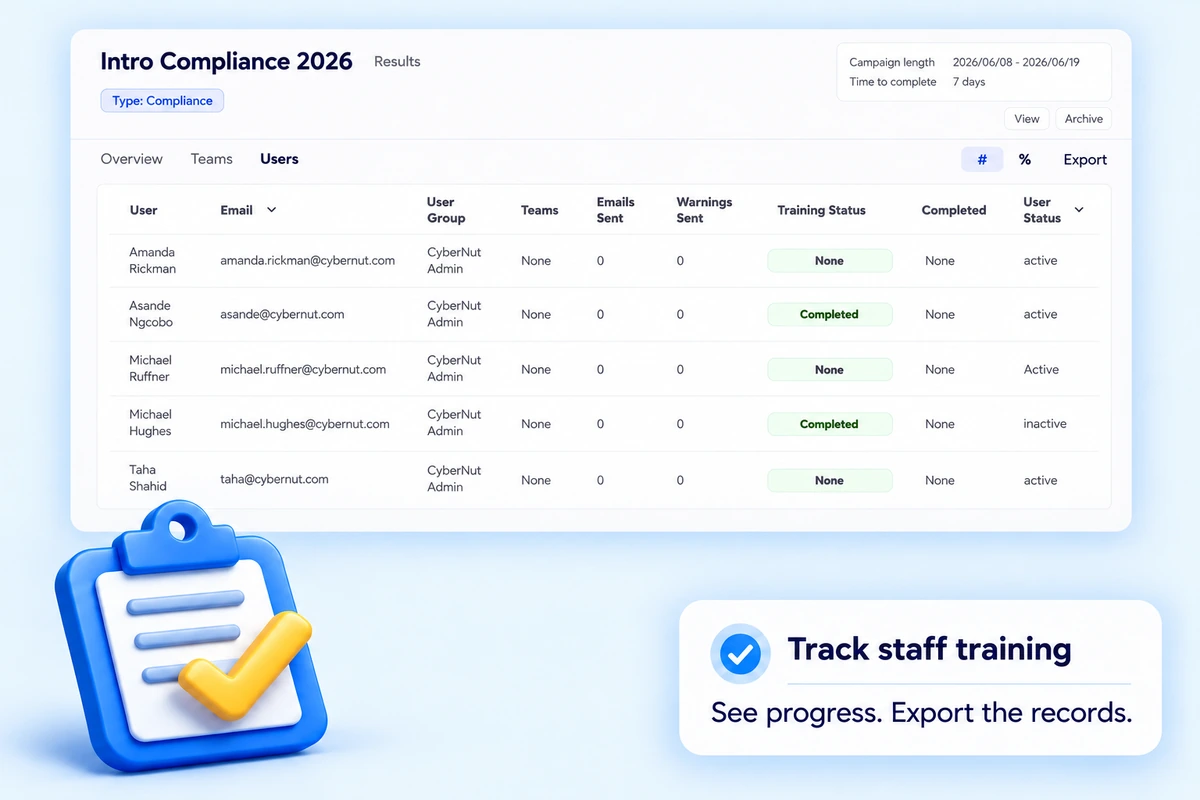Click the clipboard checklist illustration
Screen dimensions: 1200x800
click(190, 637)
